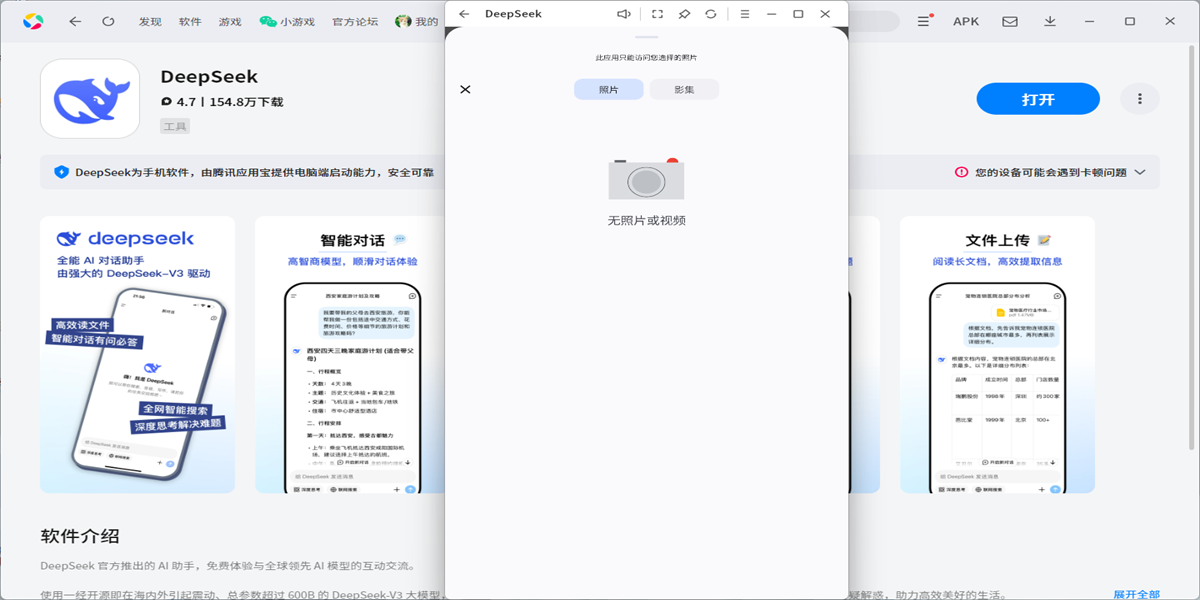Viewport: 1200px width, 600px height.
Task: Expand the 您的设备可能会遇到卡顿问题 notice
Action: [1139, 171]
